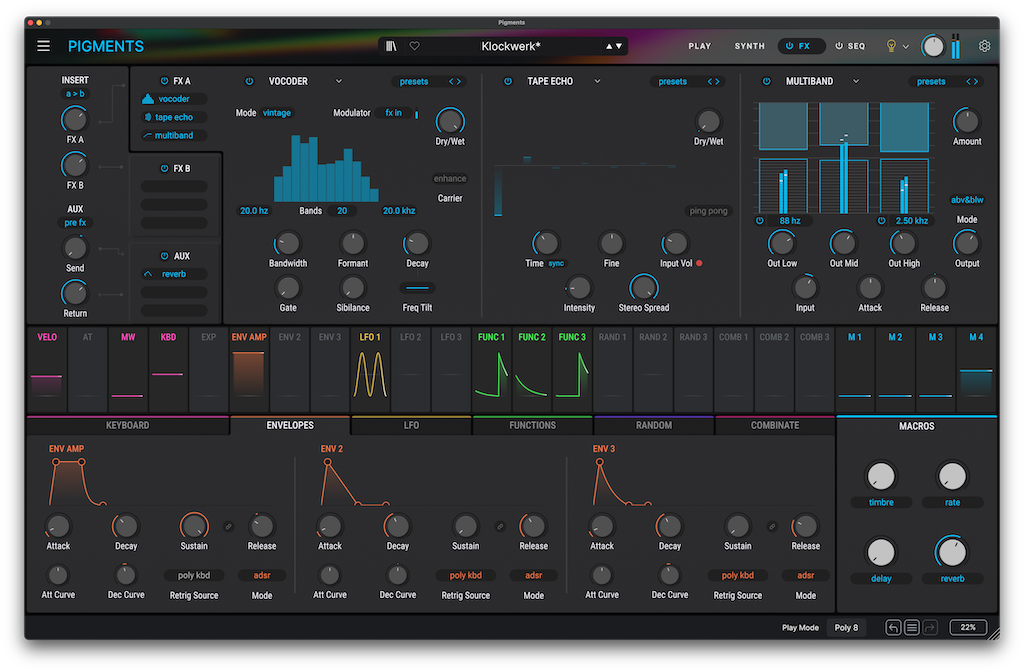Toggle tape echo Time sync
The image size is (1024, 672).
coord(556,263)
